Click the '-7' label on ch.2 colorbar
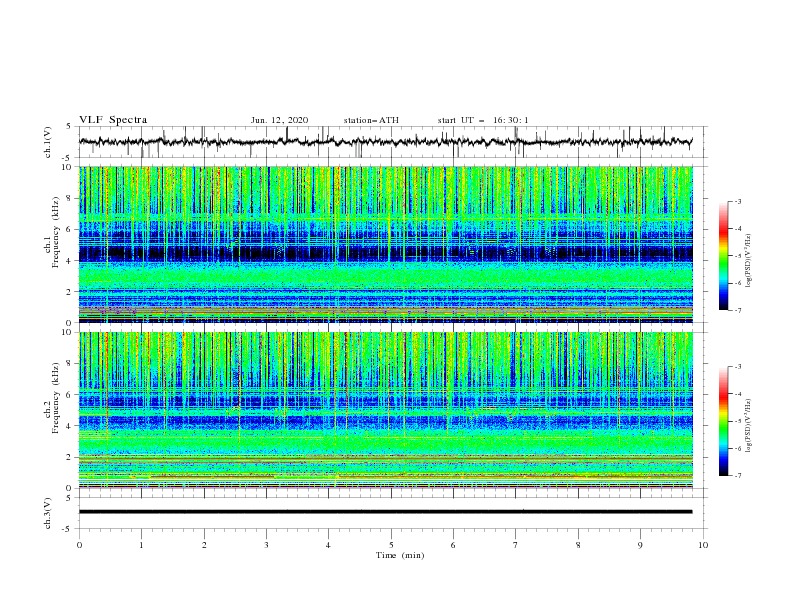Image resolution: width=792 pixels, height=612 pixels. 737,476
